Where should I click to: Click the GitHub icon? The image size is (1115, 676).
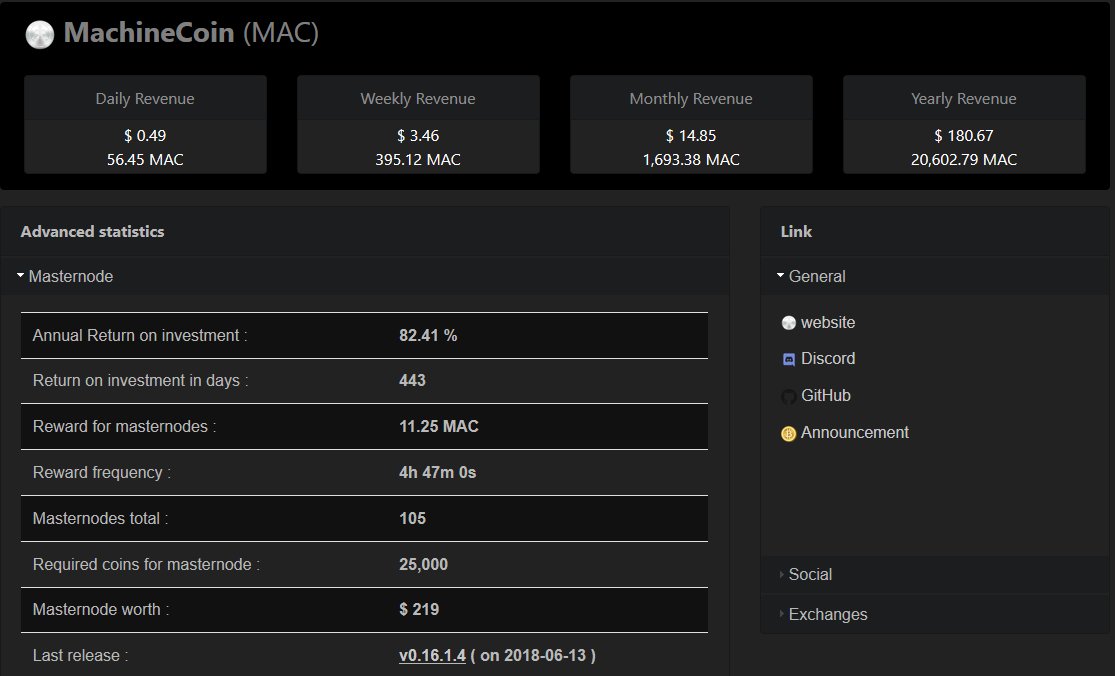tap(788, 395)
